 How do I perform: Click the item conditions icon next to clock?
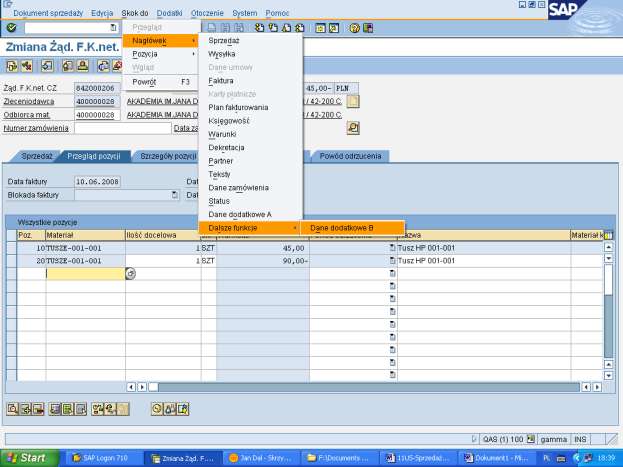tap(170, 409)
